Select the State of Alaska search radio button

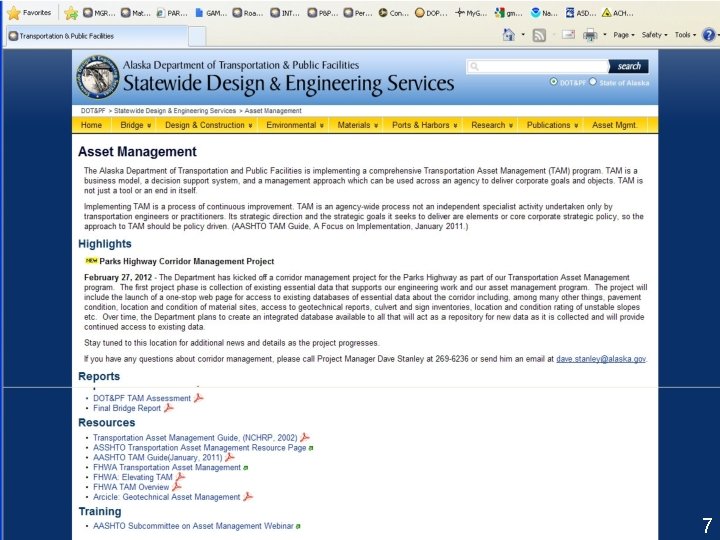593,81
